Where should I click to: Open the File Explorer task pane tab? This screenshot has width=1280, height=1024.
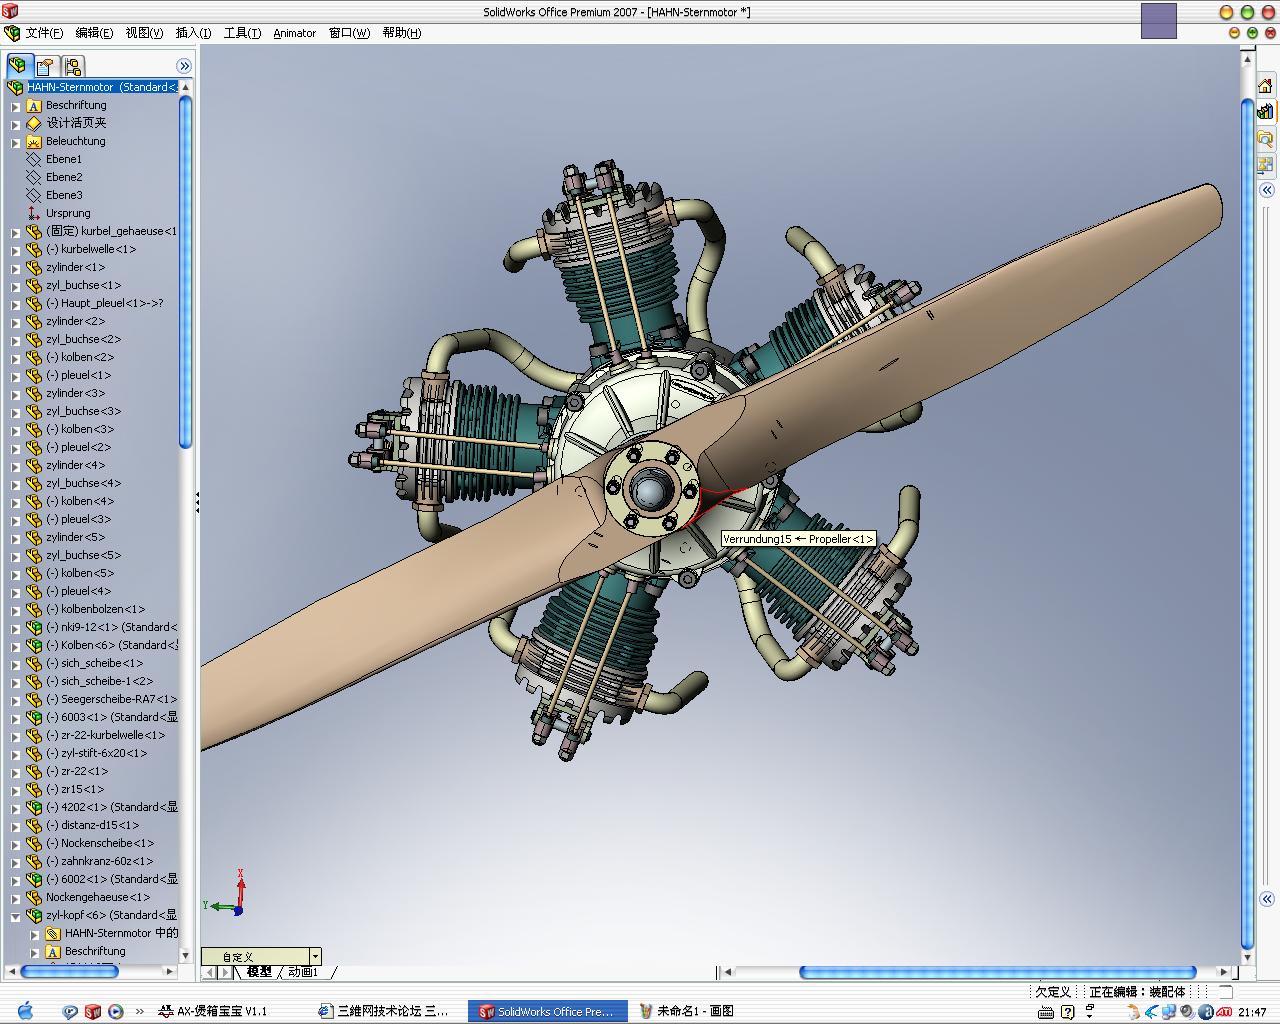(x=1265, y=138)
